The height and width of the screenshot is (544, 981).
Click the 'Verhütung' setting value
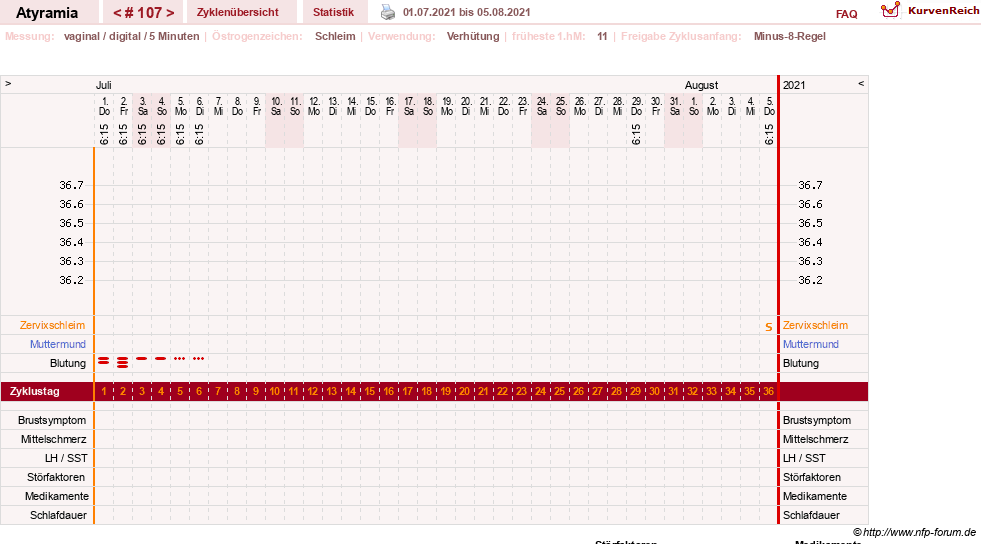(x=473, y=36)
